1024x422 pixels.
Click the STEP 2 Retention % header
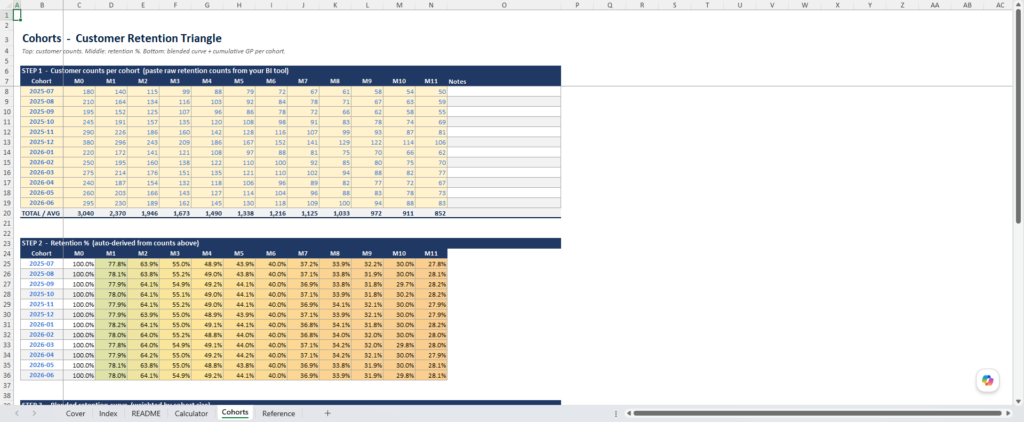tap(291, 243)
